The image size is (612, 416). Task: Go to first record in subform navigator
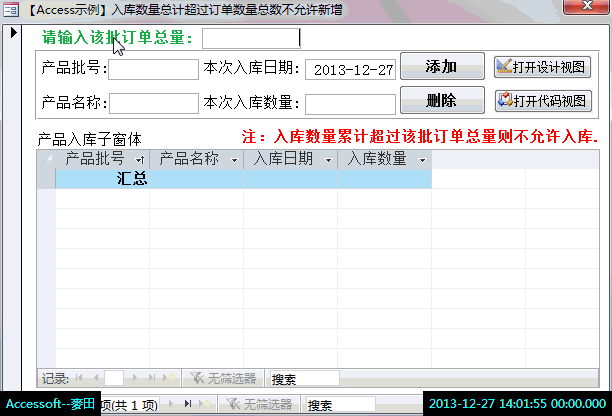79,377
